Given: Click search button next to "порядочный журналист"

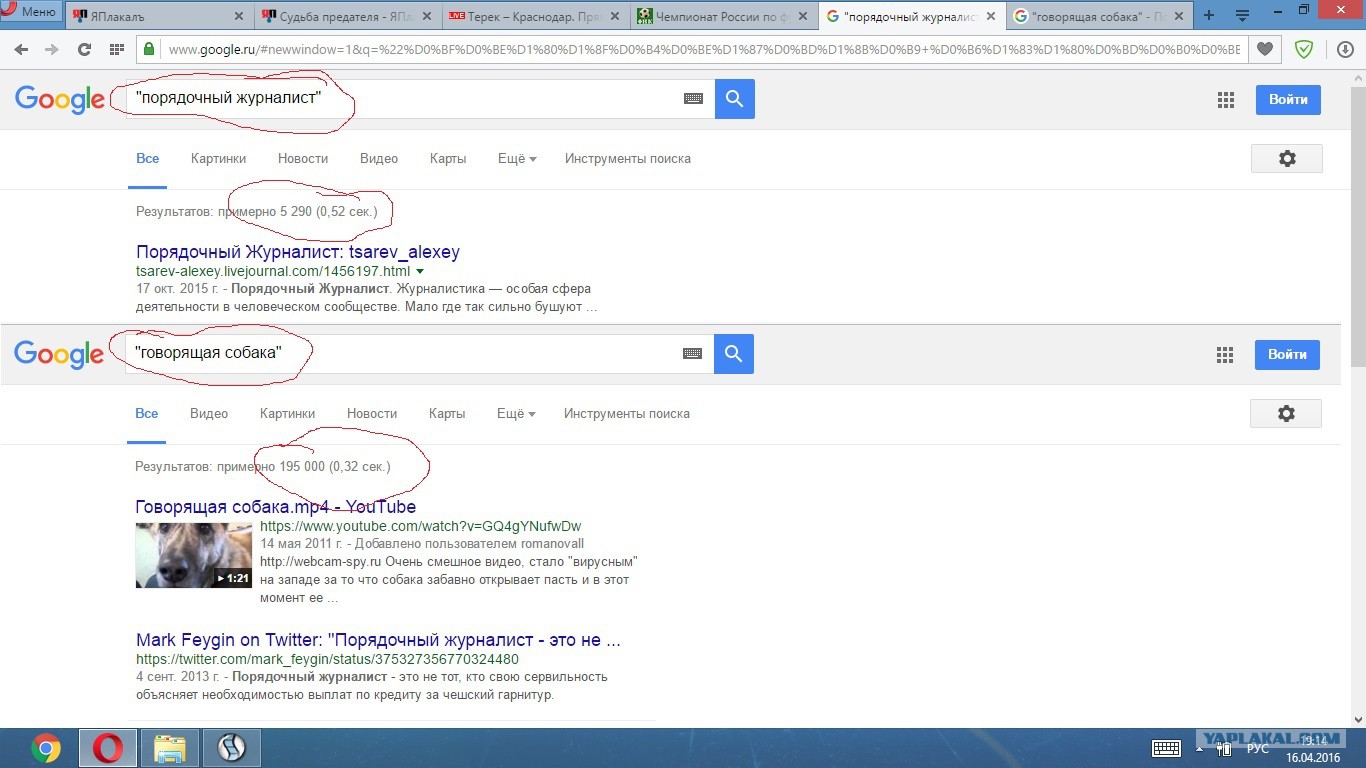Looking at the screenshot, I should pyautogui.click(x=735, y=99).
